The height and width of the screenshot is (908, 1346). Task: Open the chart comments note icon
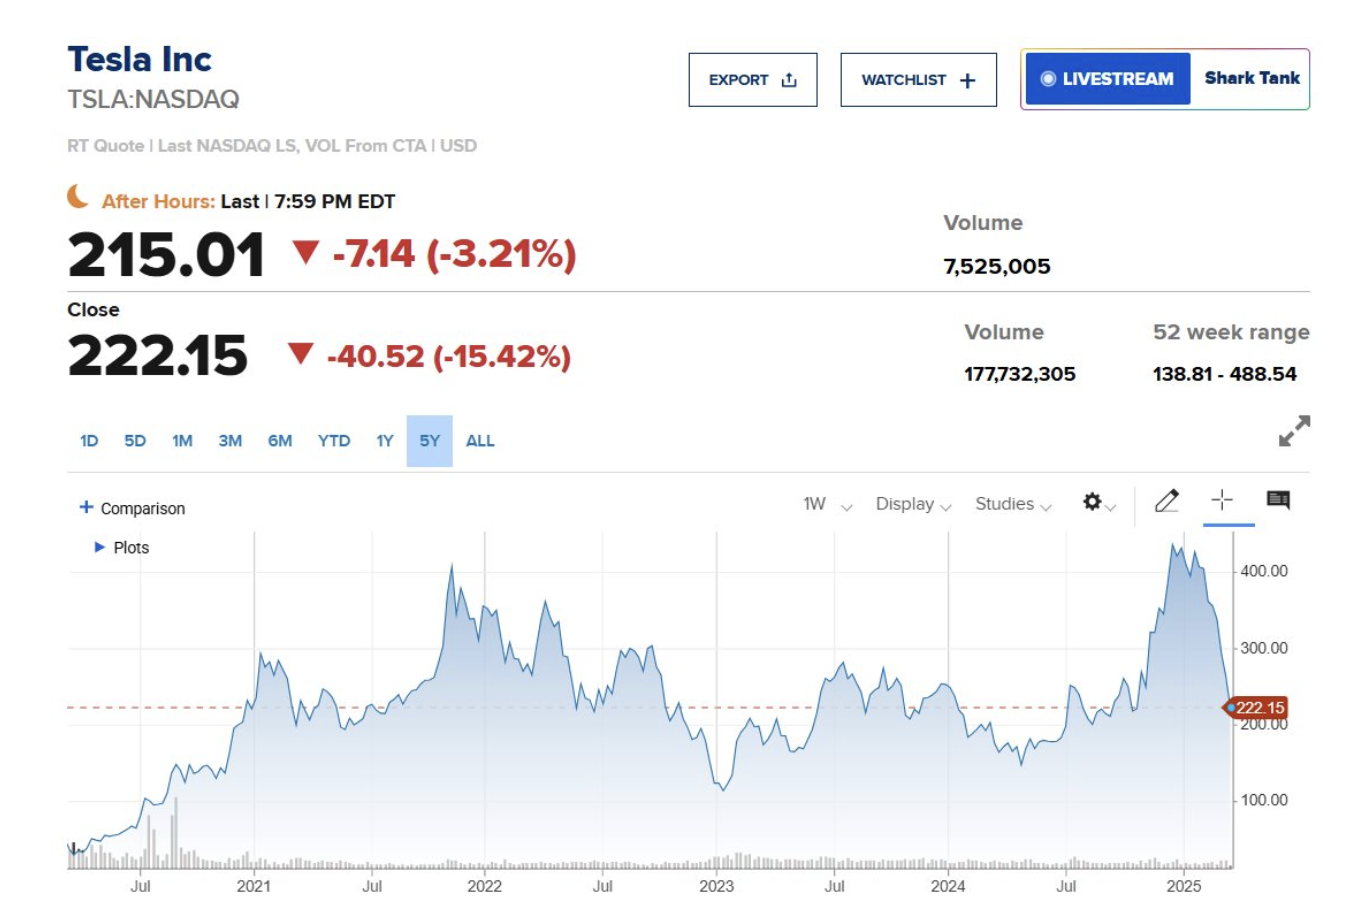[1277, 500]
